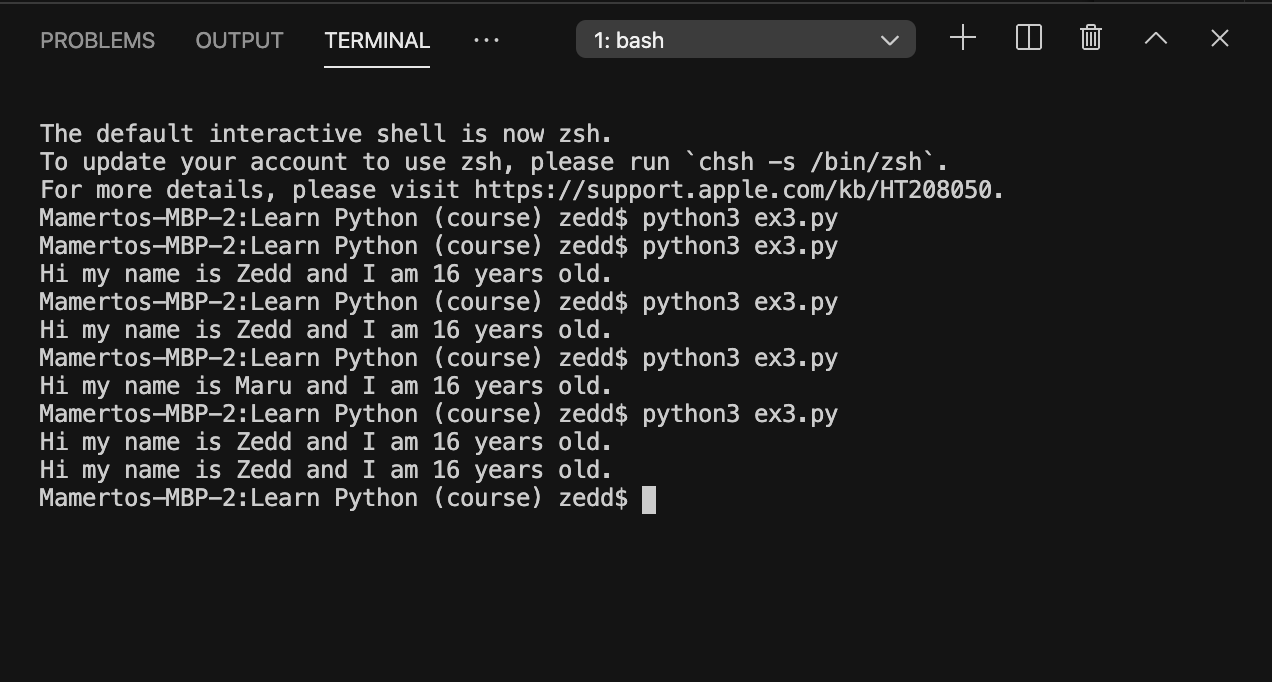Close the panel using the X icon
Viewport: 1272px width, 682px height.
click(x=1220, y=38)
